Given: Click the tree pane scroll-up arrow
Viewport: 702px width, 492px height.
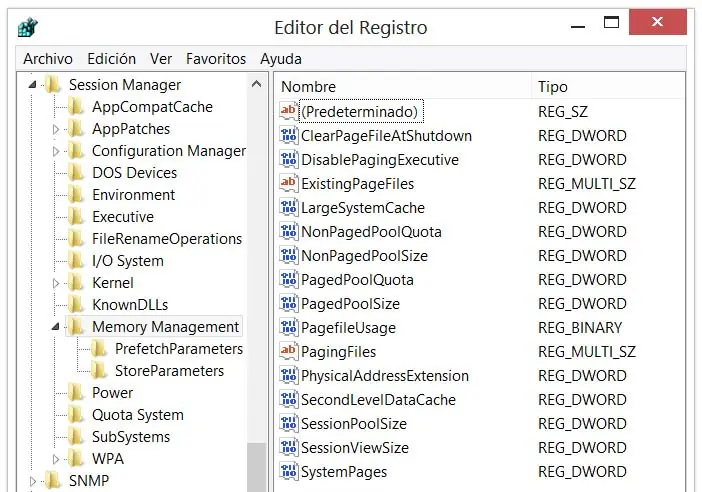Looking at the screenshot, I should (257, 84).
